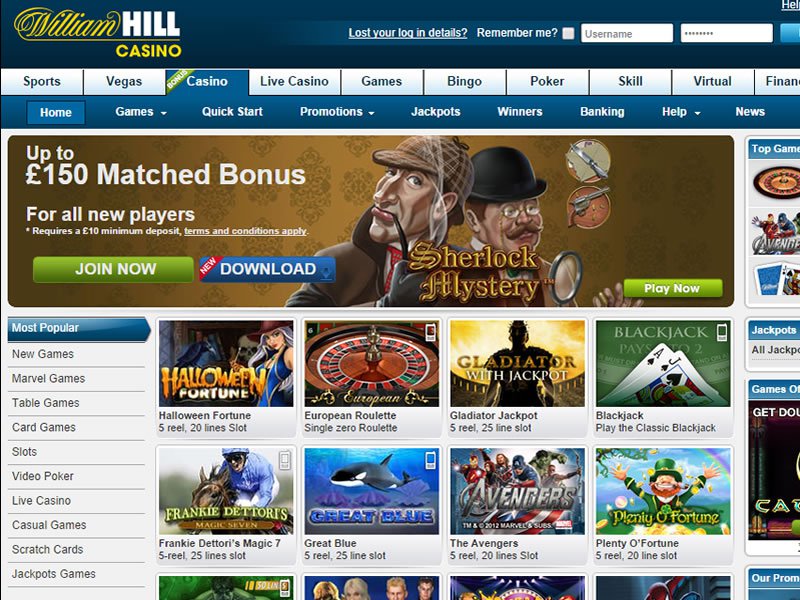800x600 pixels.
Task: Click mobile icon on Great Blue tile
Action: pos(431,460)
